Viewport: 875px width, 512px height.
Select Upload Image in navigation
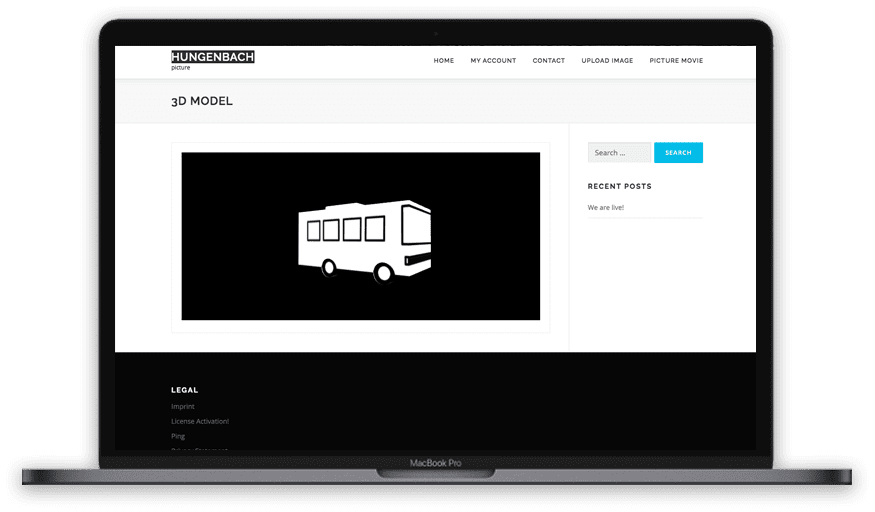[607, 61]
